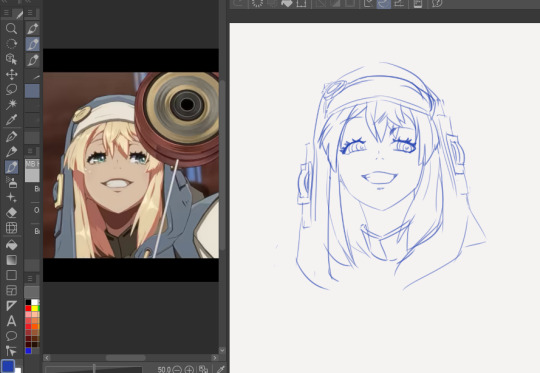Image resolution: width=540 pixels, height=373 pixels.
Task: Select the Blend grid tool
Action: pos(11,228)
